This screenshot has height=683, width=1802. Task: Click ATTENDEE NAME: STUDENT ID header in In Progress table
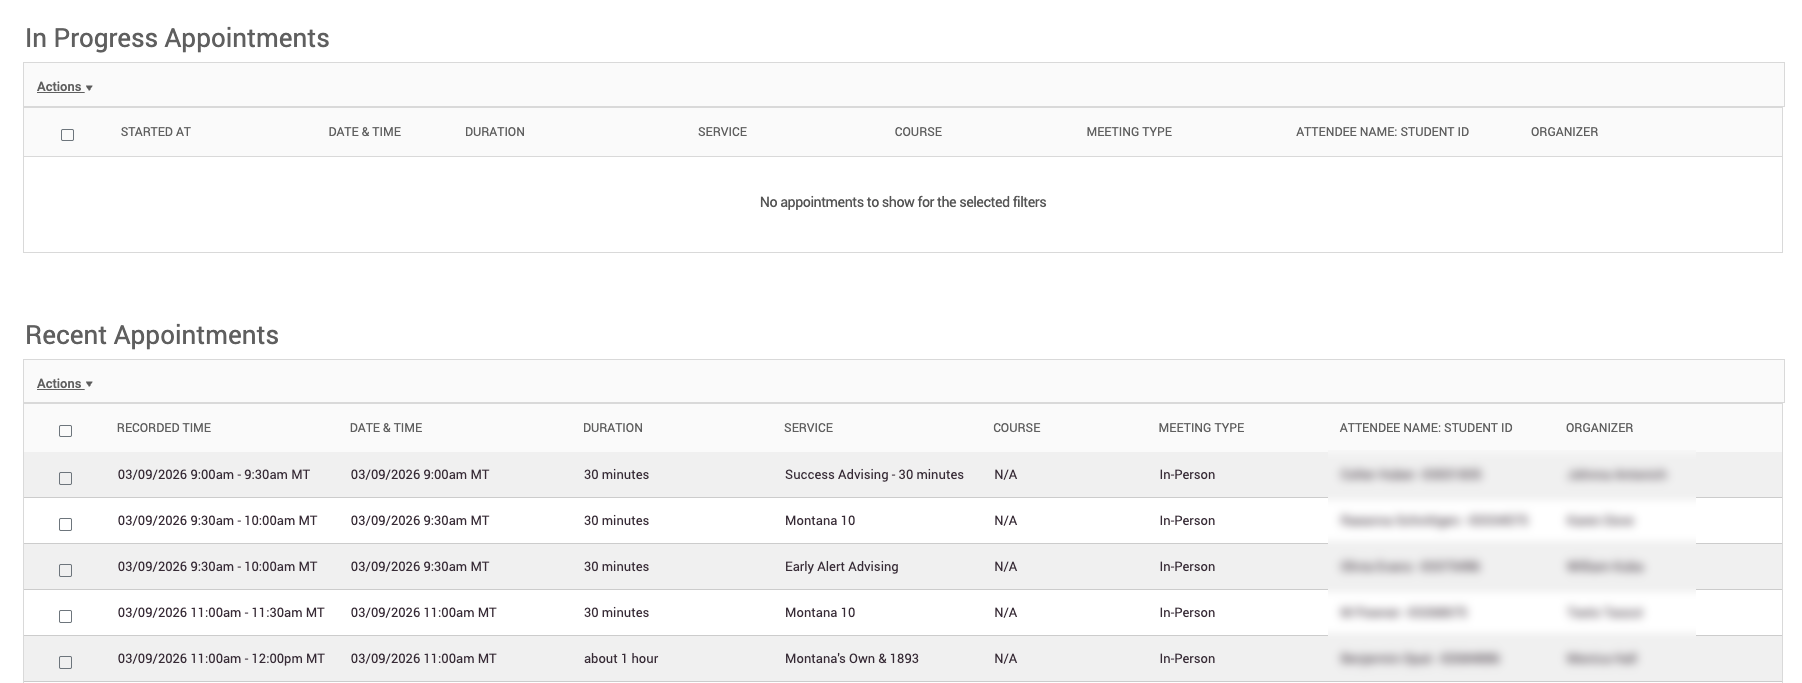pyautogui.click(x=1382, y=132)
